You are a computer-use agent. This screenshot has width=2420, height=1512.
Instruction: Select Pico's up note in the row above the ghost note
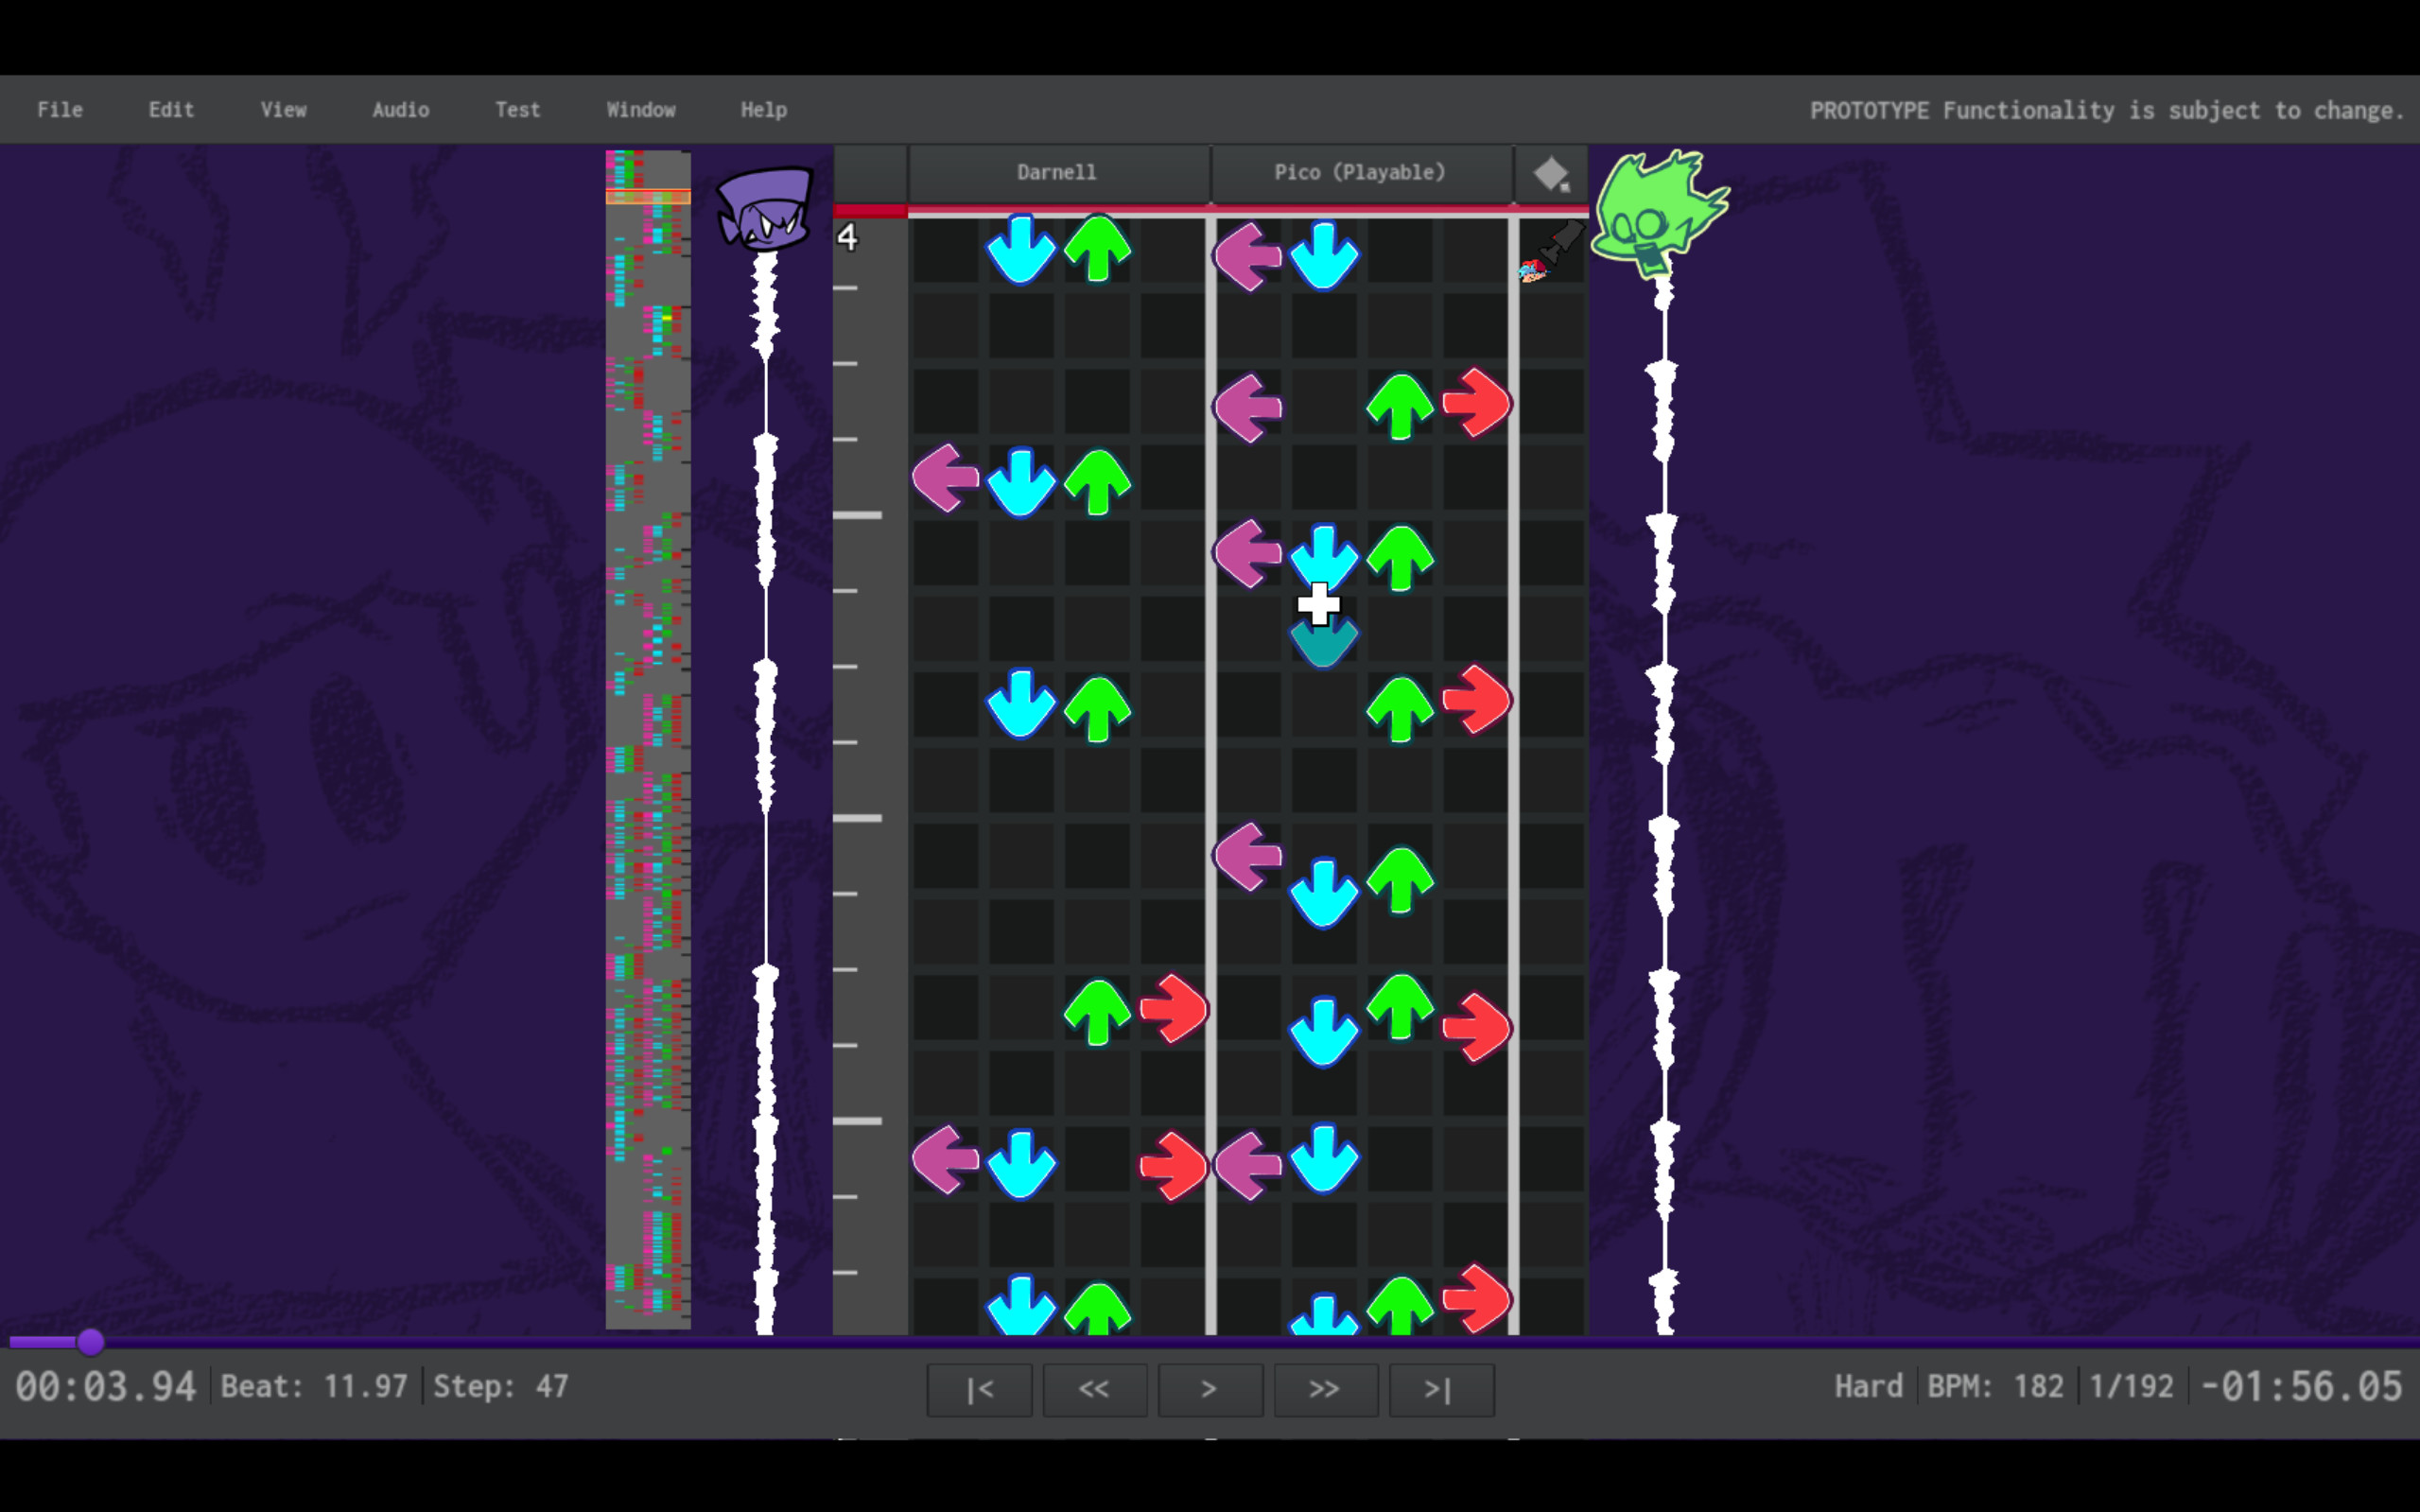pos(1400,558)
